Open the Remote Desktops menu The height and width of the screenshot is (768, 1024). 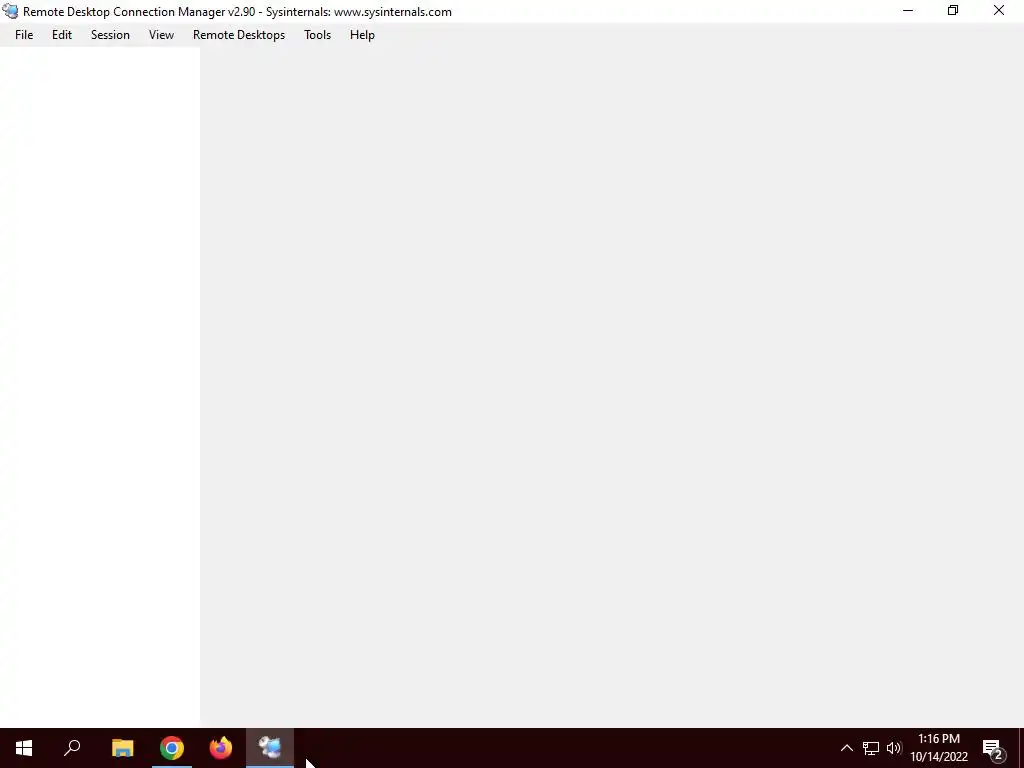click(239, 35)
